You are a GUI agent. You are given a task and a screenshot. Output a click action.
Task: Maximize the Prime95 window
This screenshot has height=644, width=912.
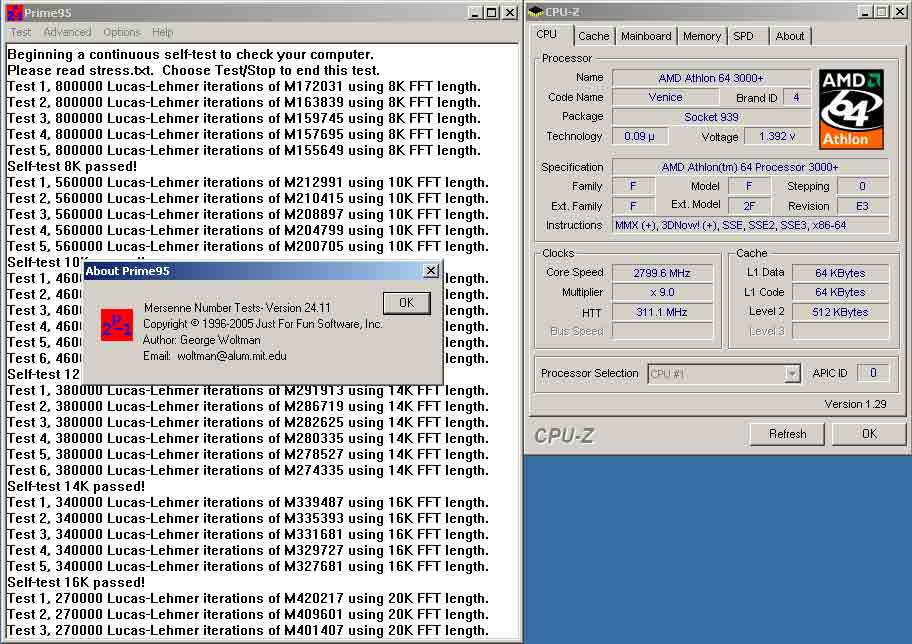tap(491, 12)
